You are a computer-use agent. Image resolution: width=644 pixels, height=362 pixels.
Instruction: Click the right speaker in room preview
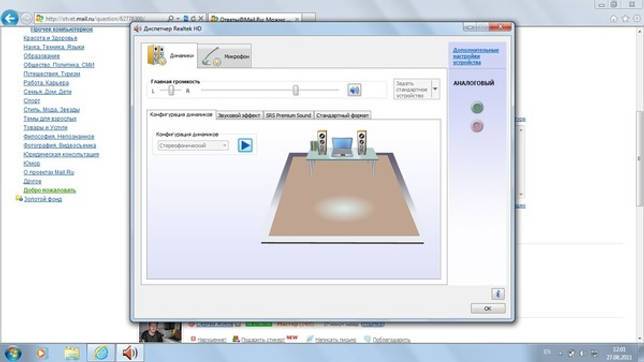(361, 142)
